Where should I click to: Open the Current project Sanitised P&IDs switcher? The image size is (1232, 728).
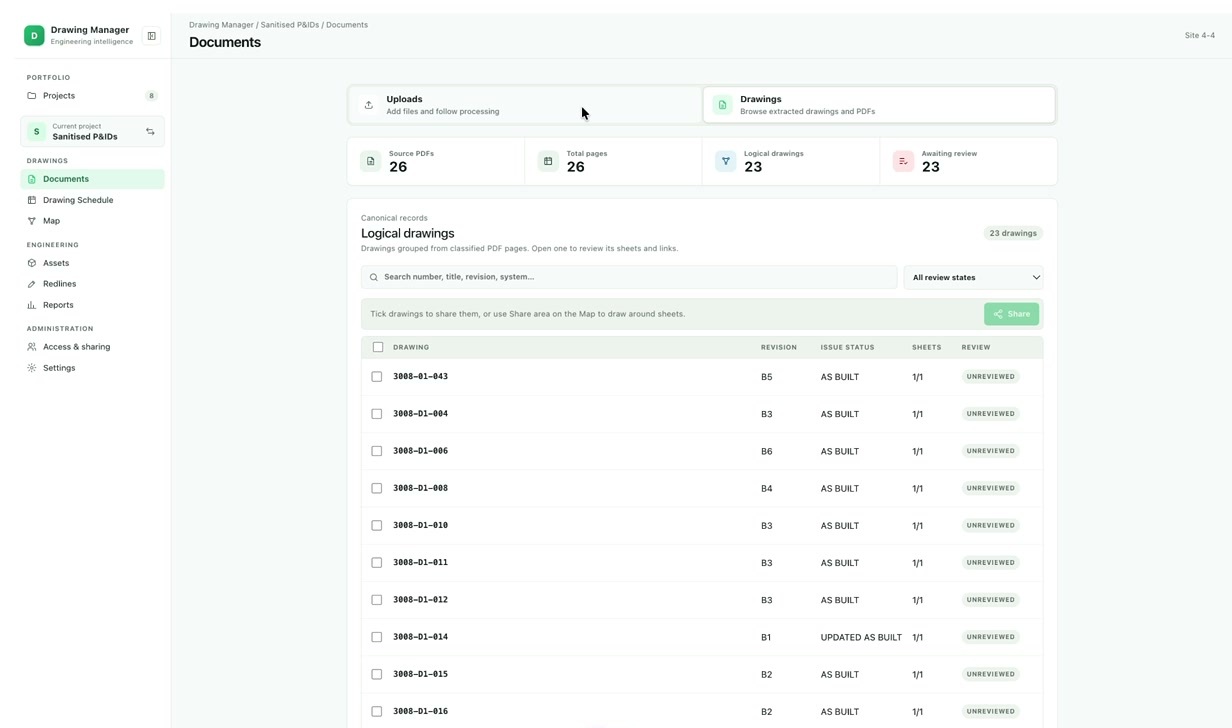point(93,132)
